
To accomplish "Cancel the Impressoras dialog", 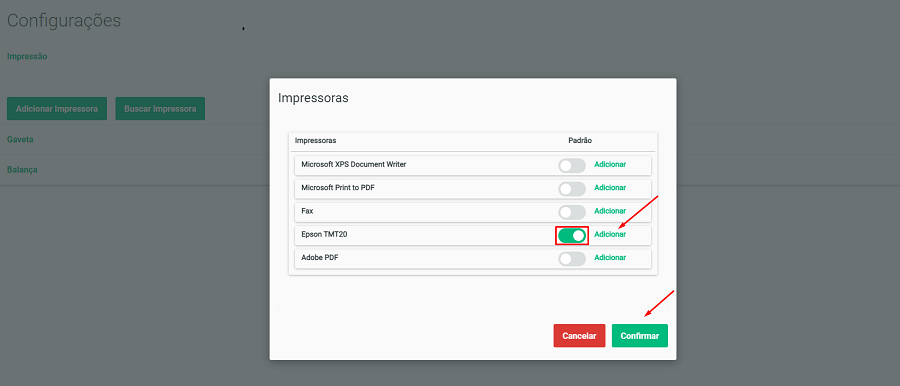I will click(x=579, y=335).
